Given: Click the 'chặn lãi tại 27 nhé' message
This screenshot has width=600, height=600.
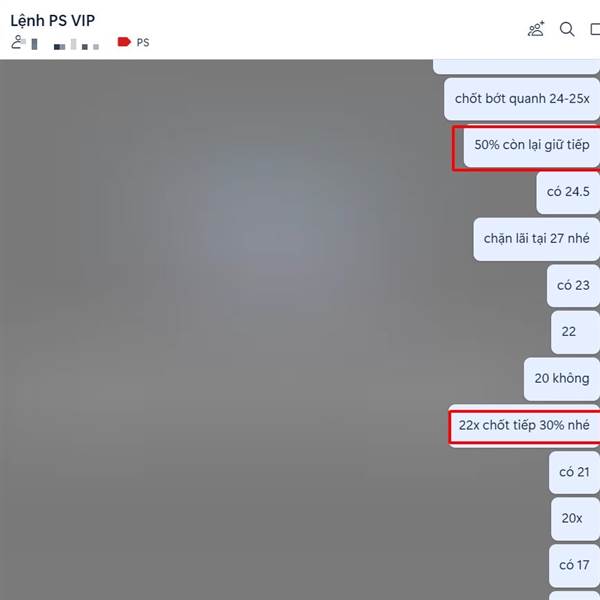Looking at the screenshot, I should pos(536,239).
